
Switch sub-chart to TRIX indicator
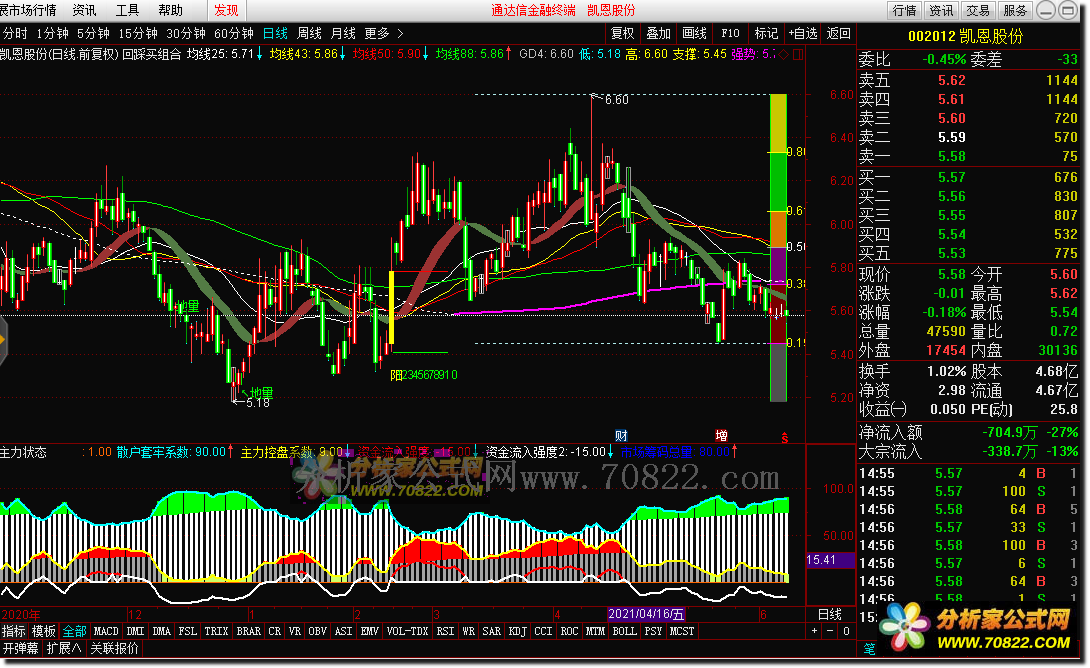[x=216, y=631]
